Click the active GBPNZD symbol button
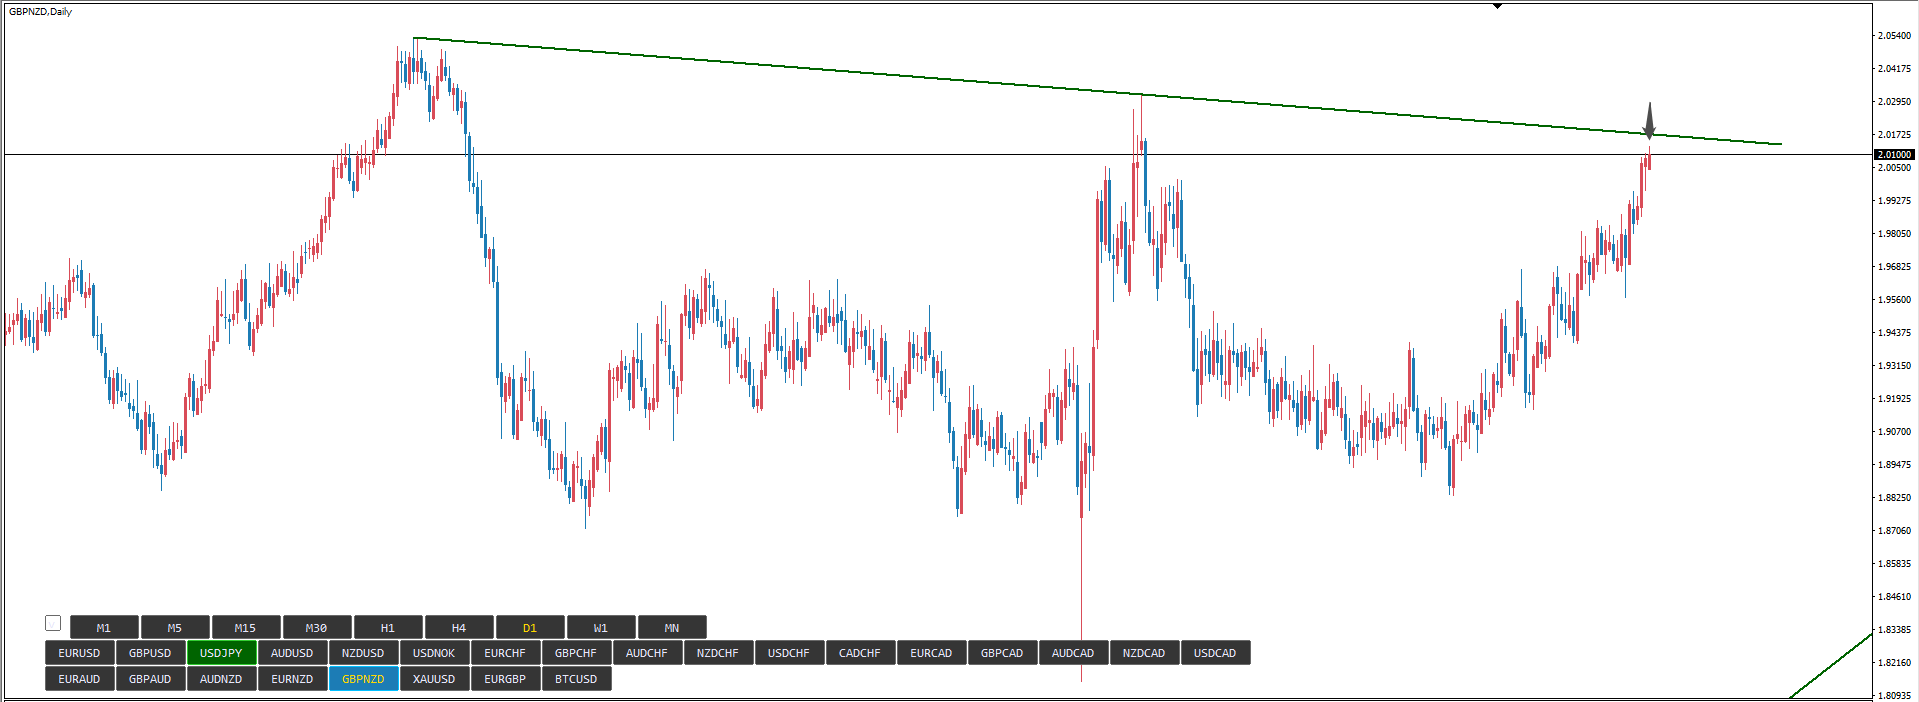This screenshot has width=1919, height=702. pos(364,679)
